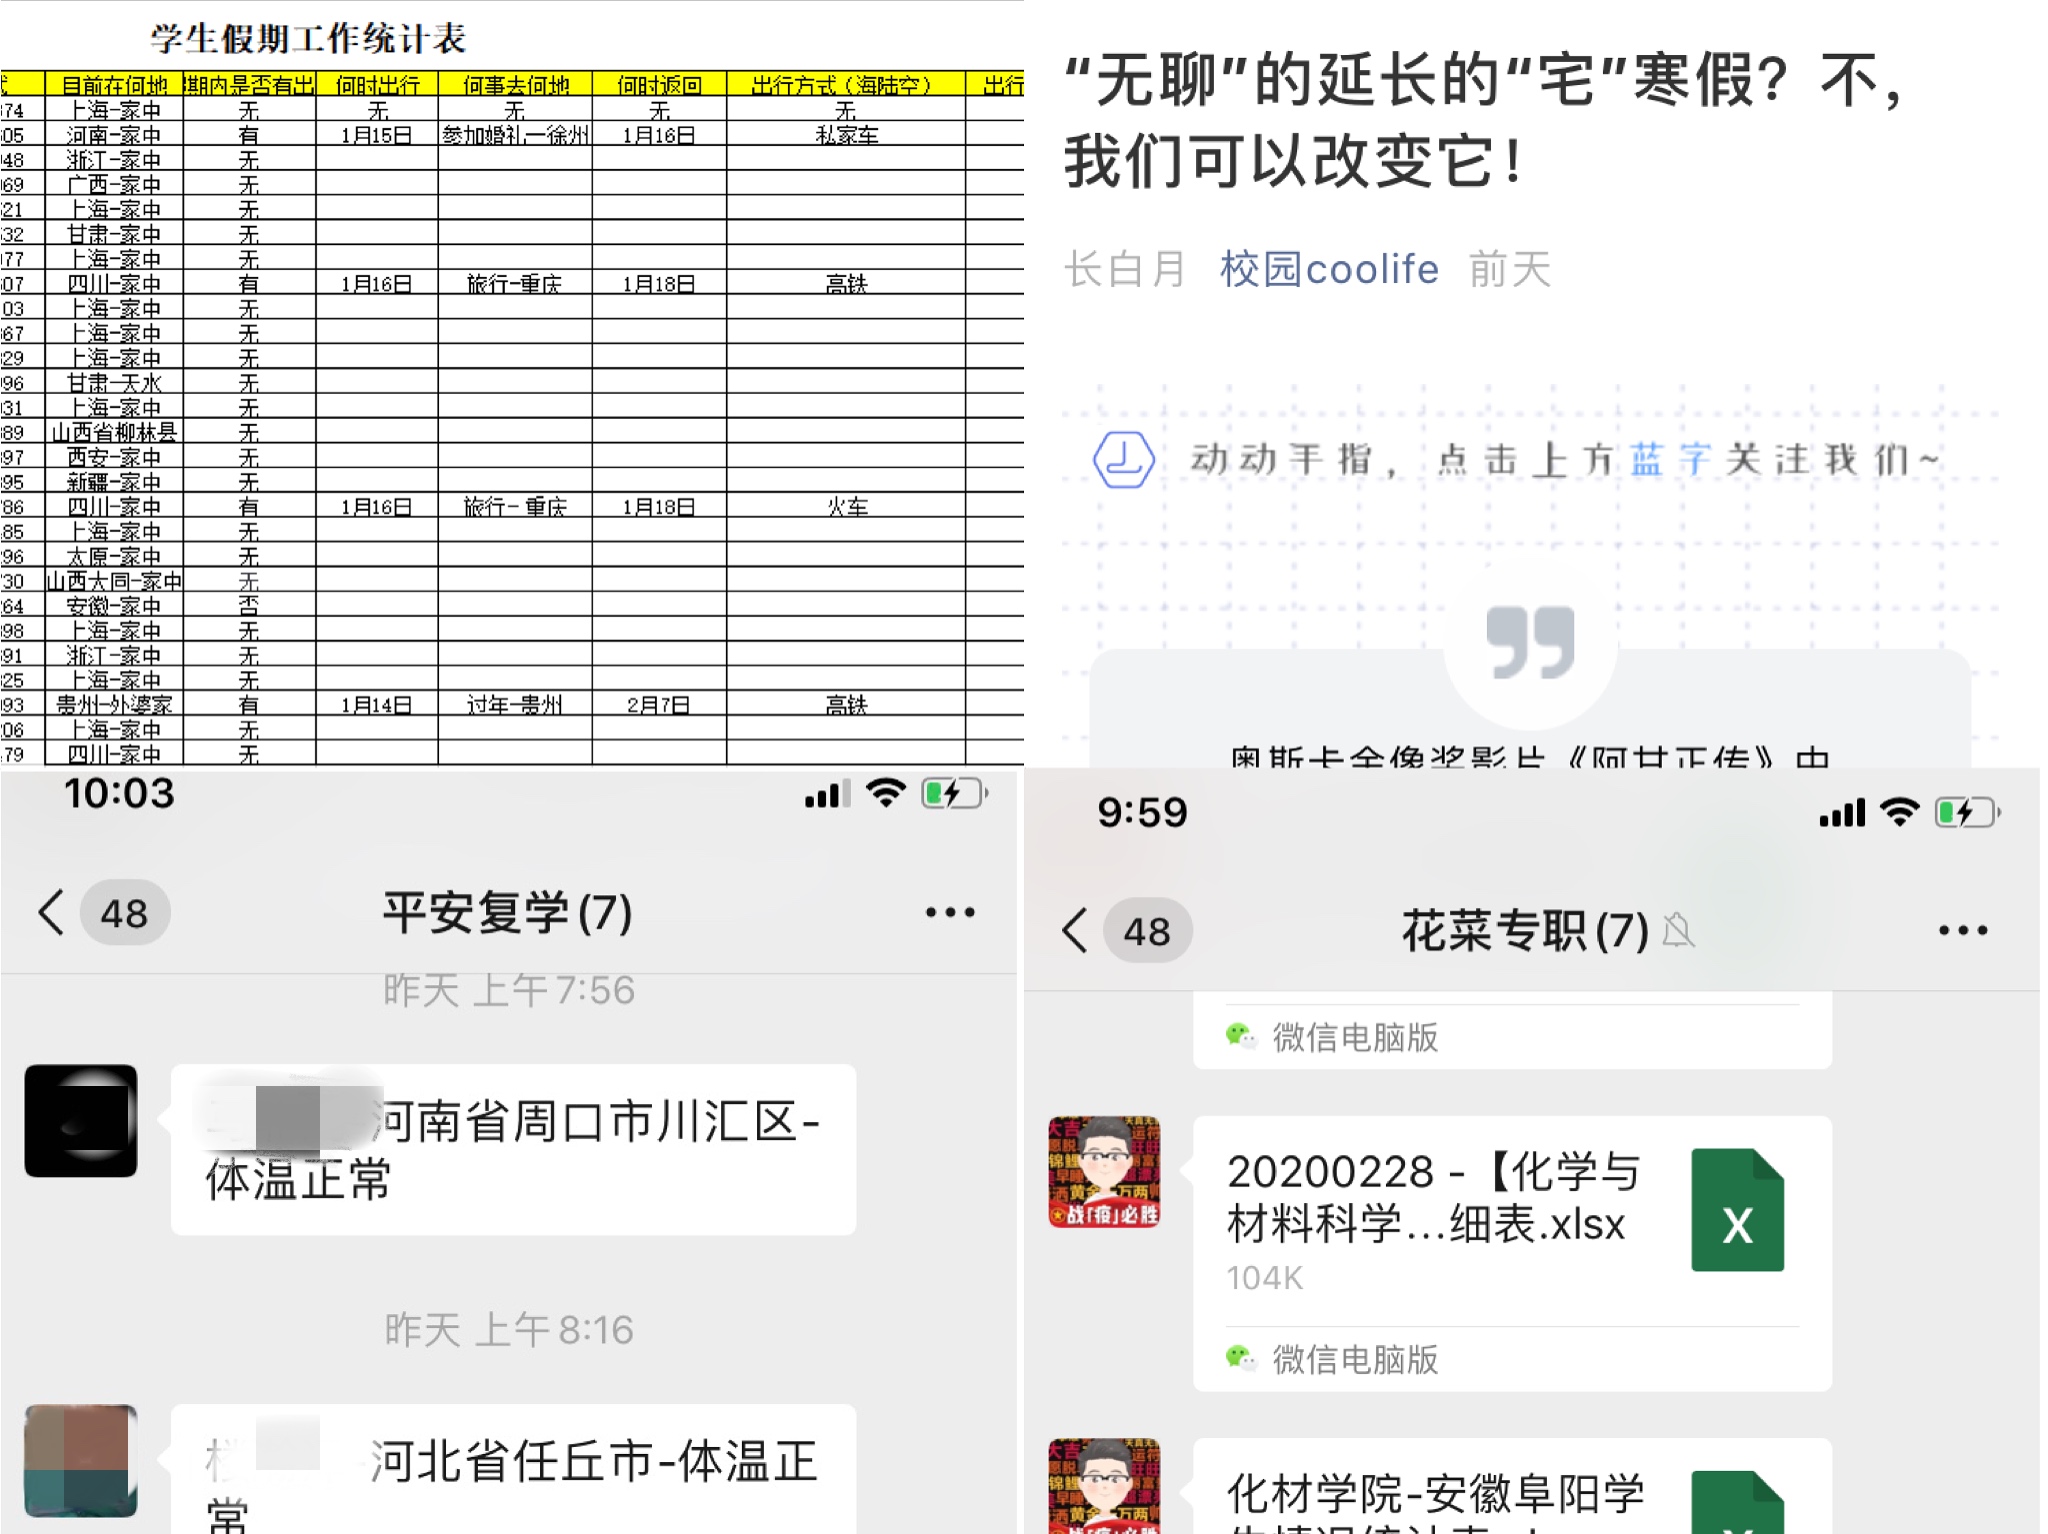Select cell 新疆-家中
Screen dimensions: 2048x1534
(x=114, y=482)
